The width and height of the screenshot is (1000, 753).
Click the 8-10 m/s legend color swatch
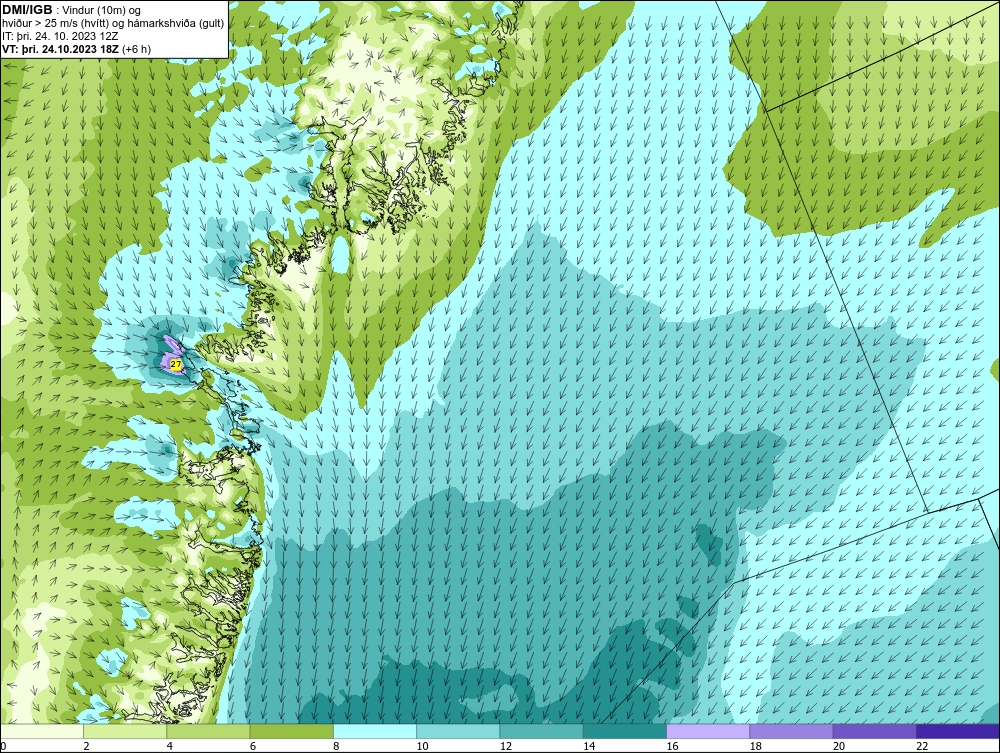click(x=375, y=731)
